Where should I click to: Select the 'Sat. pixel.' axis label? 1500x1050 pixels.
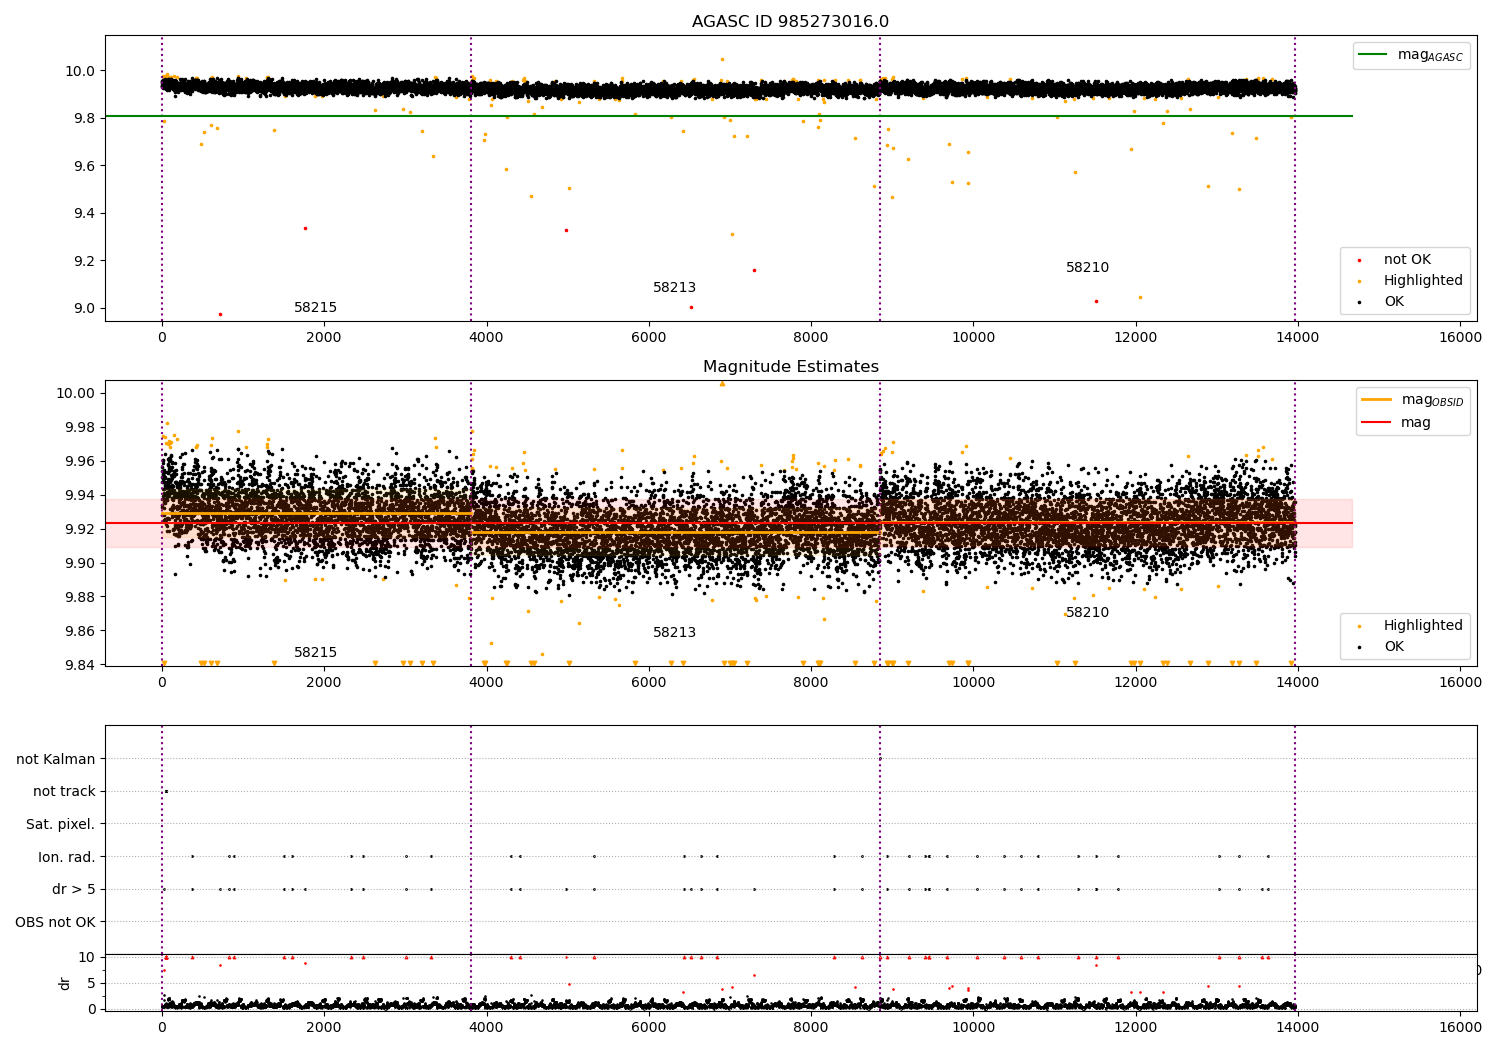pyautogui.click(x=61, y=825)
